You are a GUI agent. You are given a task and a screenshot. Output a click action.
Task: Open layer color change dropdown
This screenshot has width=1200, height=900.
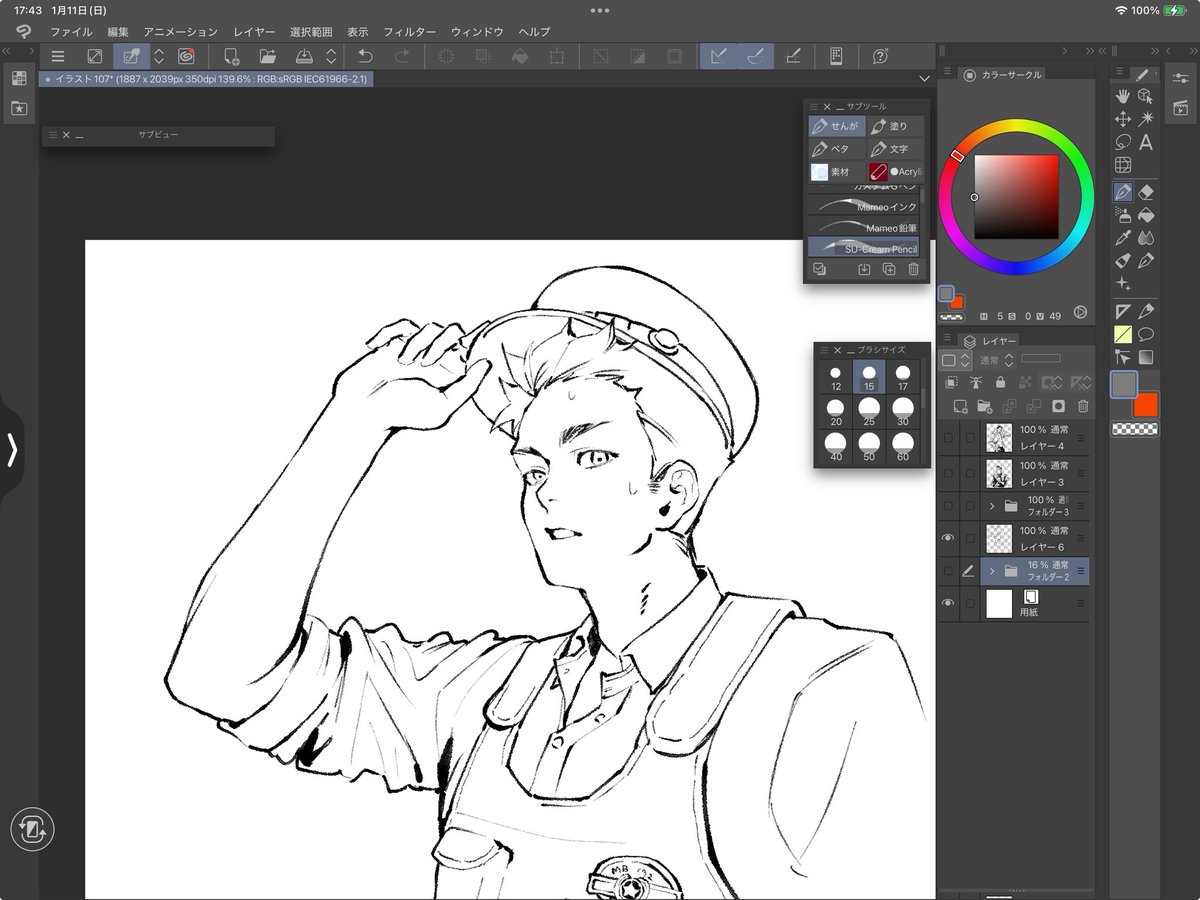click(x=955, y=360)
